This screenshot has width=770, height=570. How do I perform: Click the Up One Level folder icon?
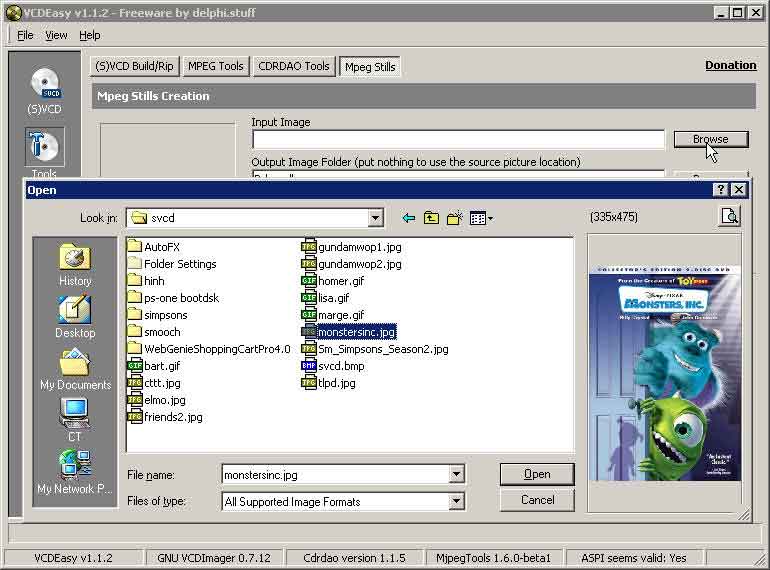[x=432, y=218]
